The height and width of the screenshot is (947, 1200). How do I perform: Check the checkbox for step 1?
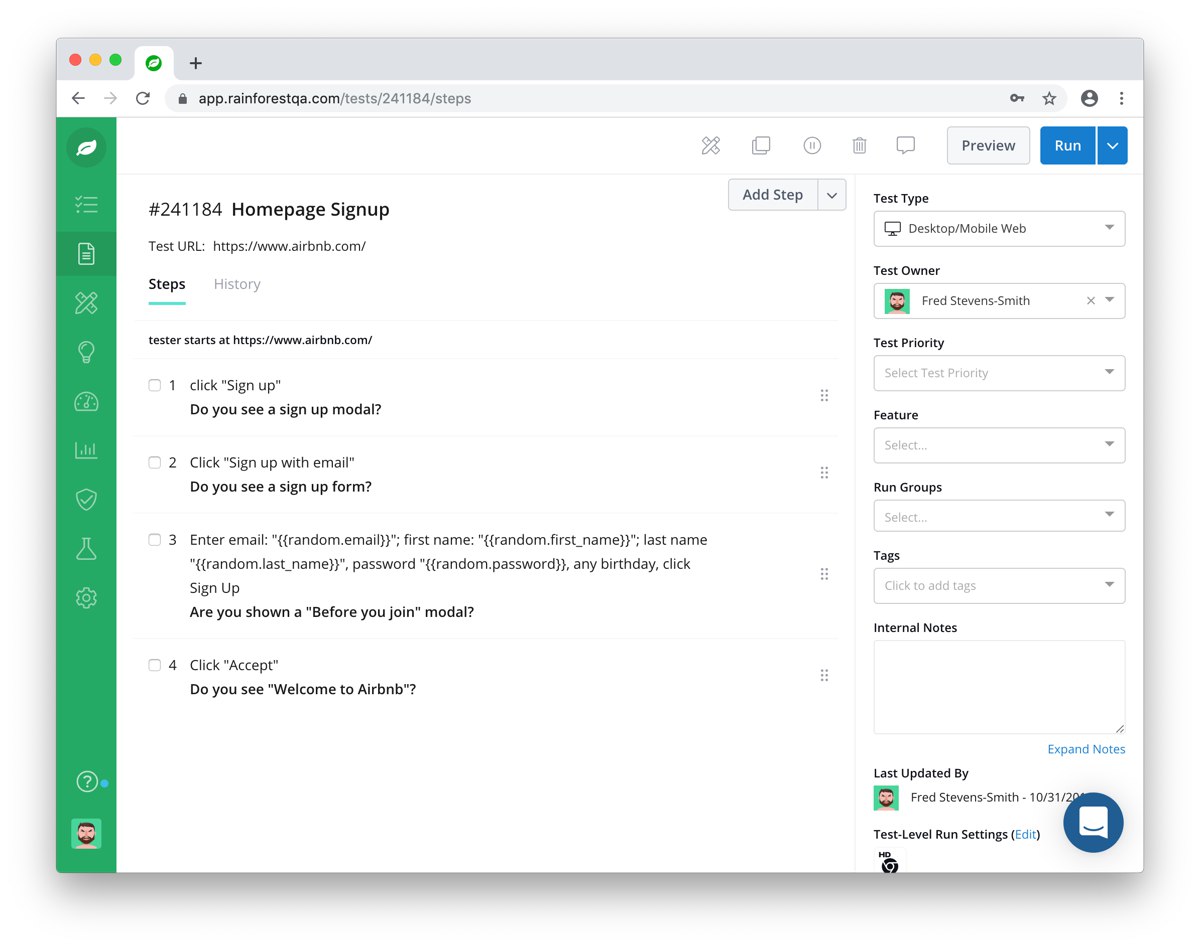point(155,385)
